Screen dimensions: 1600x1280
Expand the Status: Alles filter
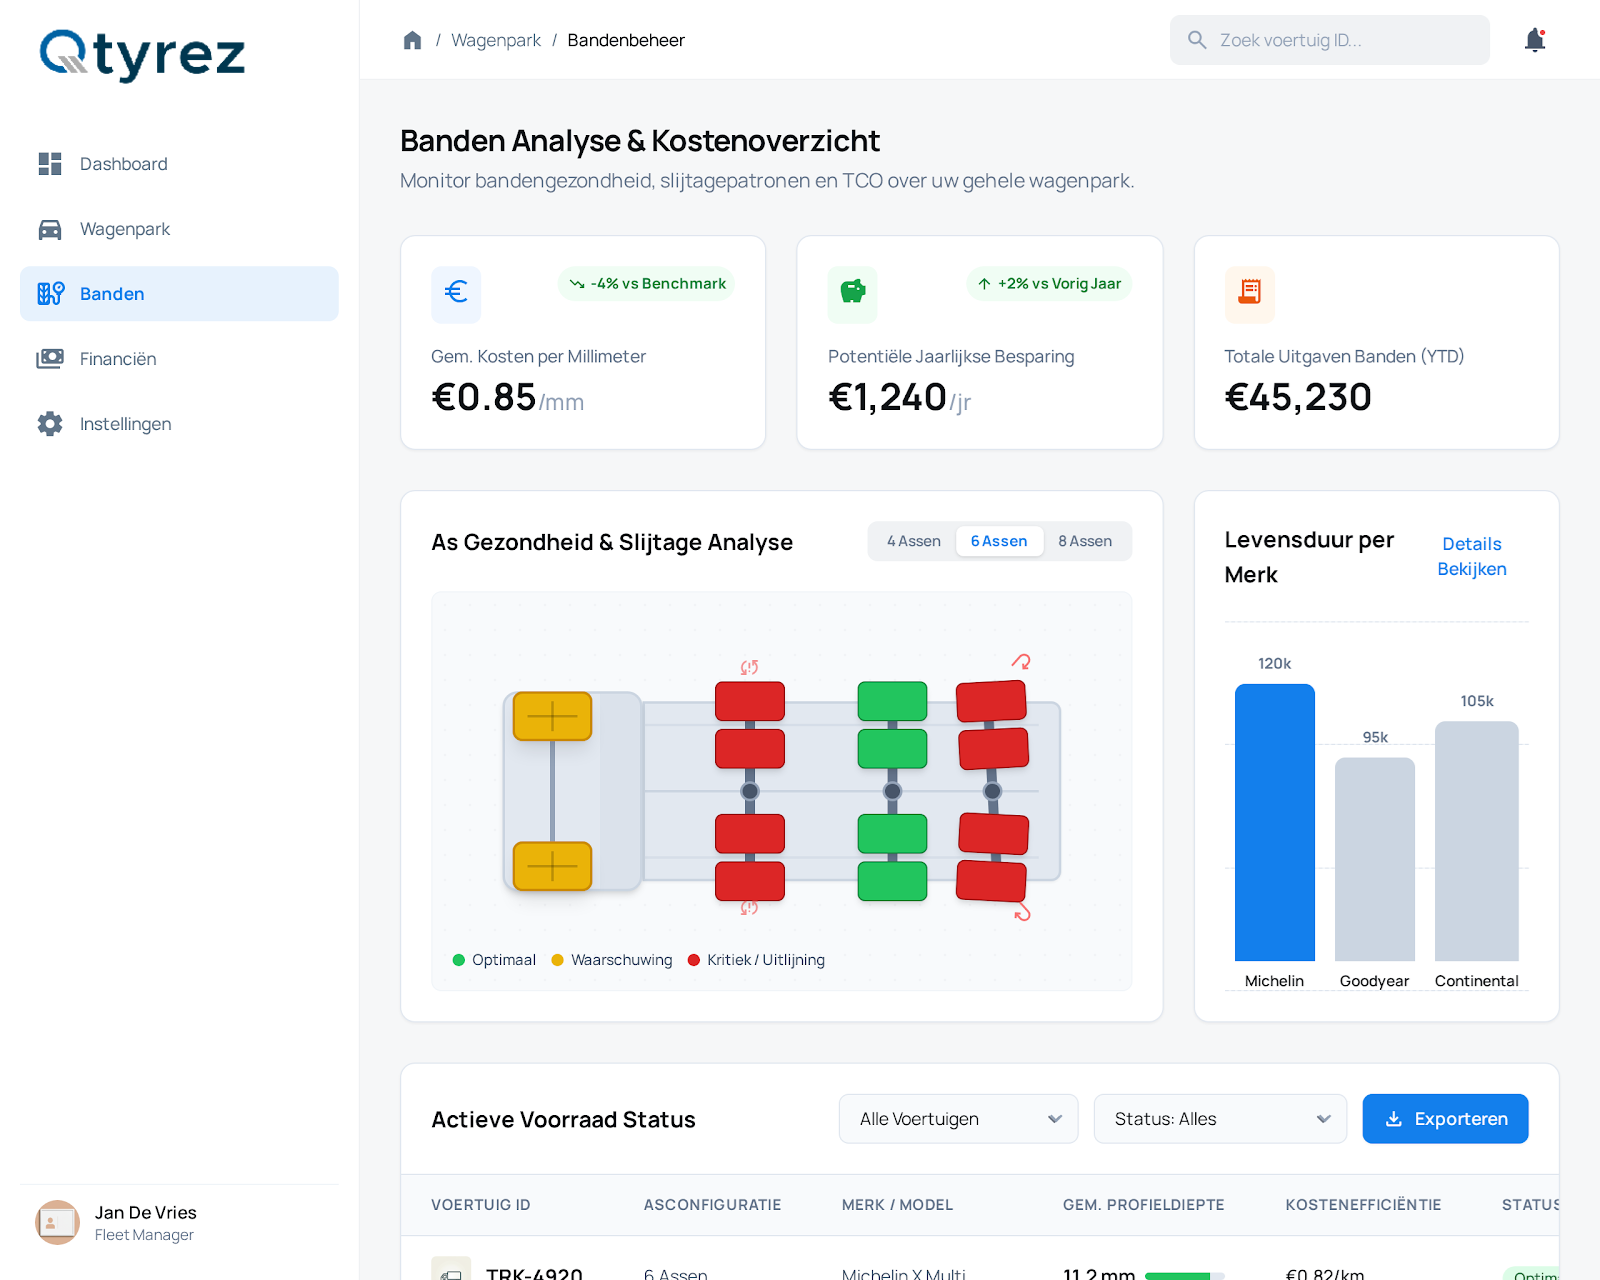click(1219, 1118)
